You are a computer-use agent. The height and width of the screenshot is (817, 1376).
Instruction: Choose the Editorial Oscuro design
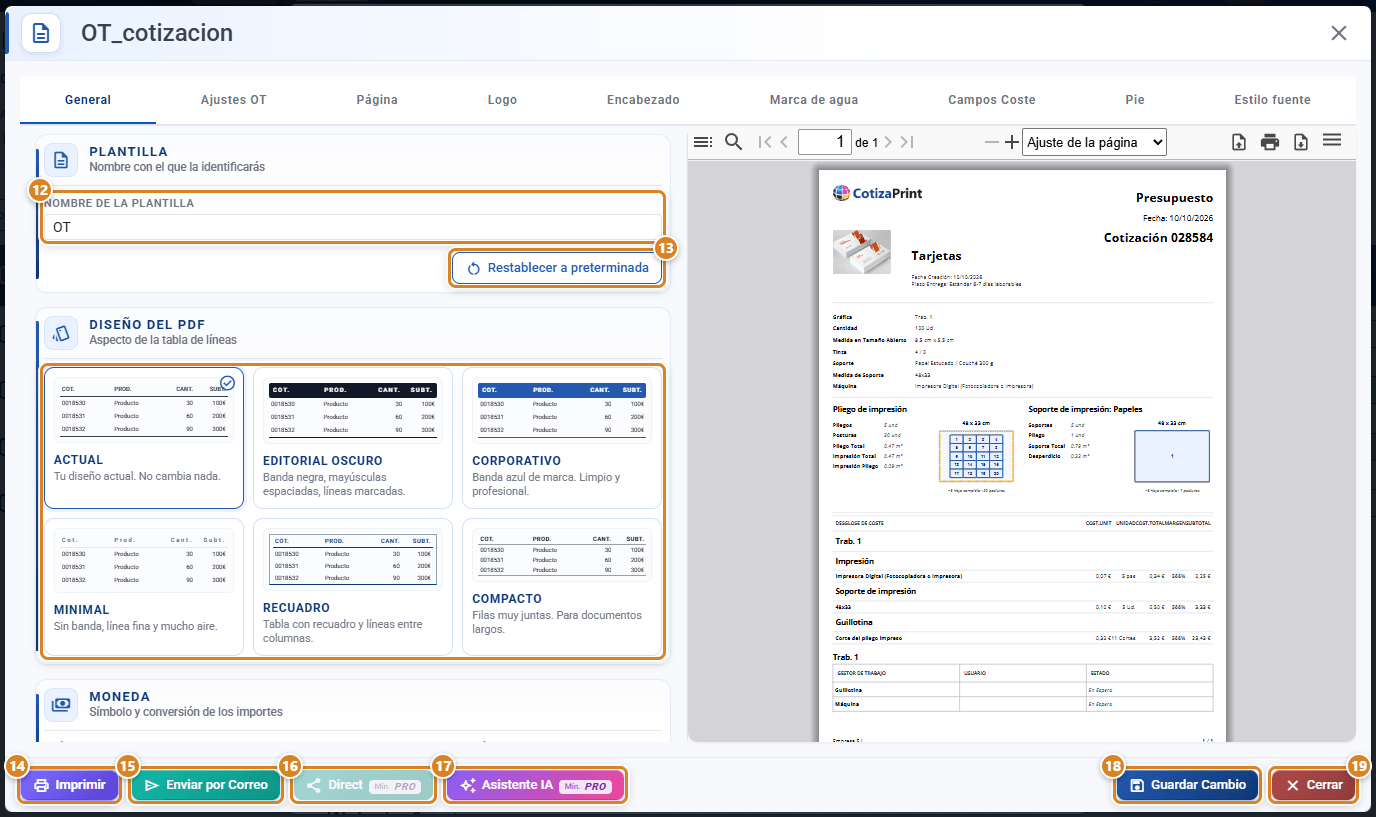point(353,438)
